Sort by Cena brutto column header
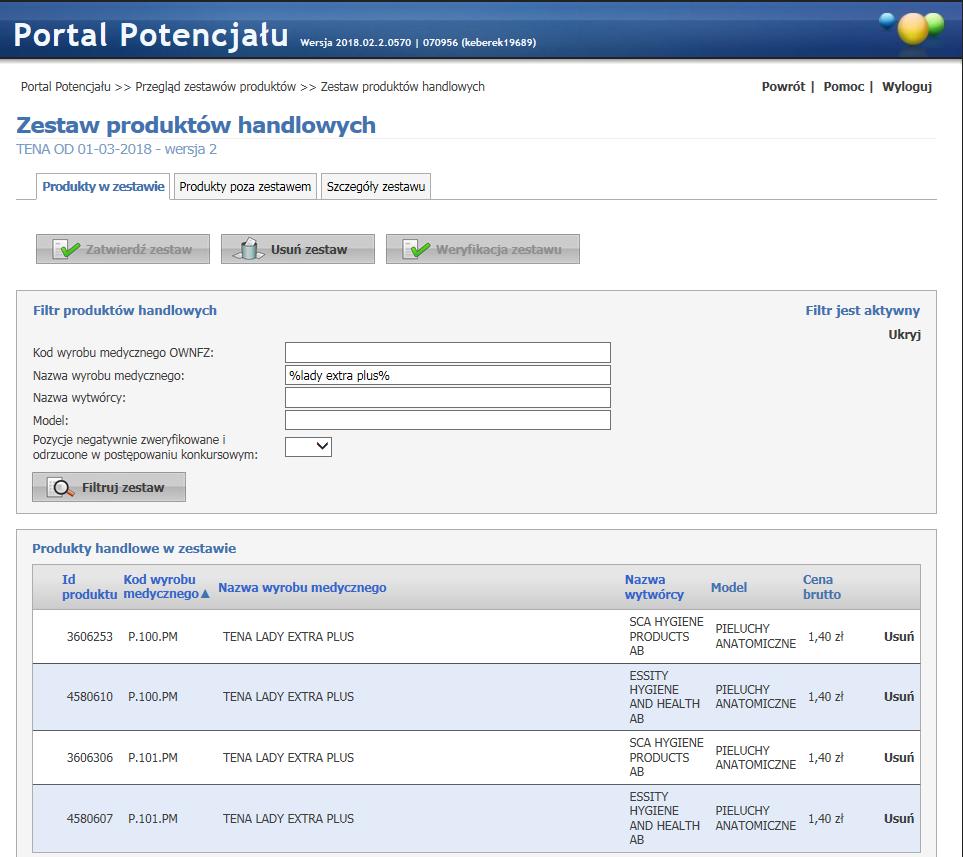The height and width of the screenshot is (857, 963). pos(822,587)
